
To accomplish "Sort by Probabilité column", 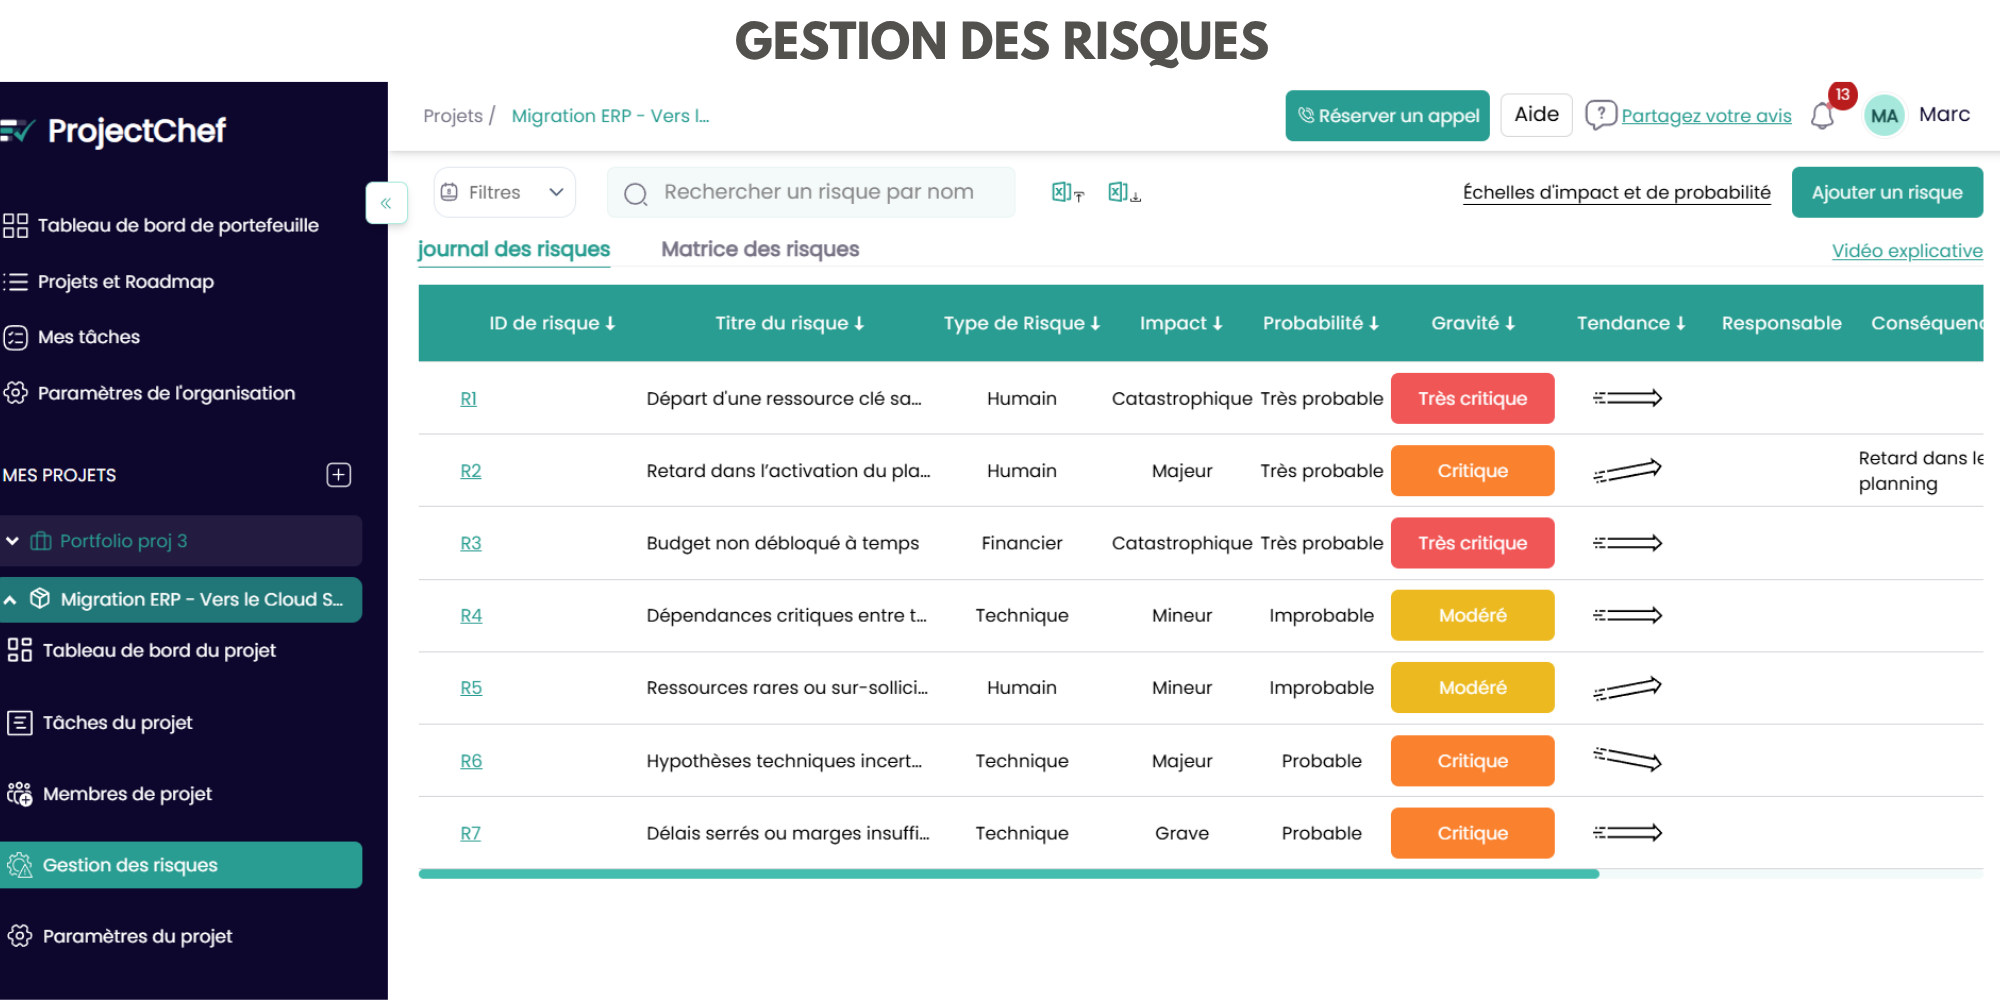I will [x=1320, y=323].
